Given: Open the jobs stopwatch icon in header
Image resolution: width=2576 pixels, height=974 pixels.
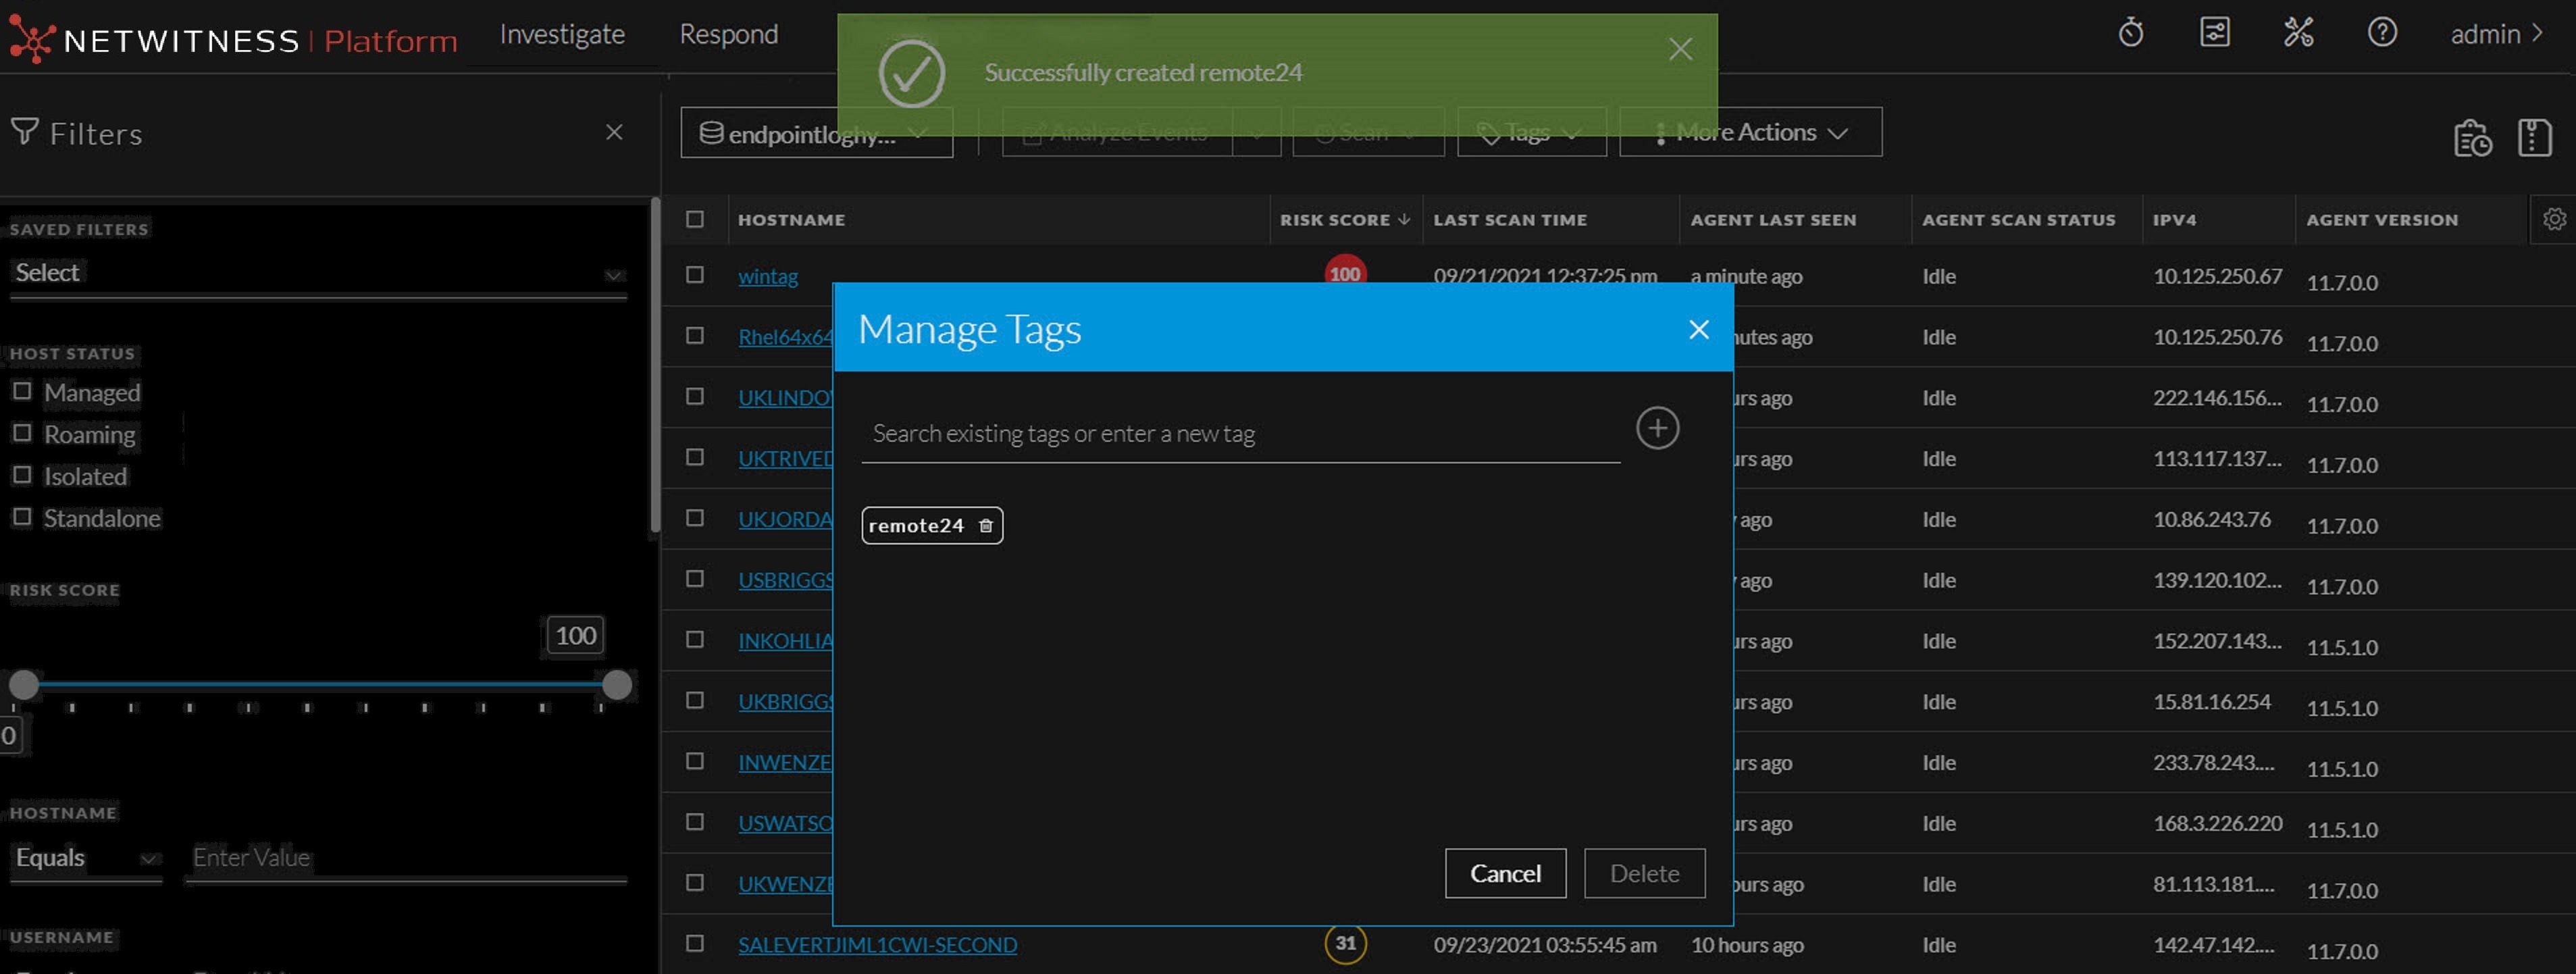Looking at the screenshot, I should click(x=2130, y=34).
